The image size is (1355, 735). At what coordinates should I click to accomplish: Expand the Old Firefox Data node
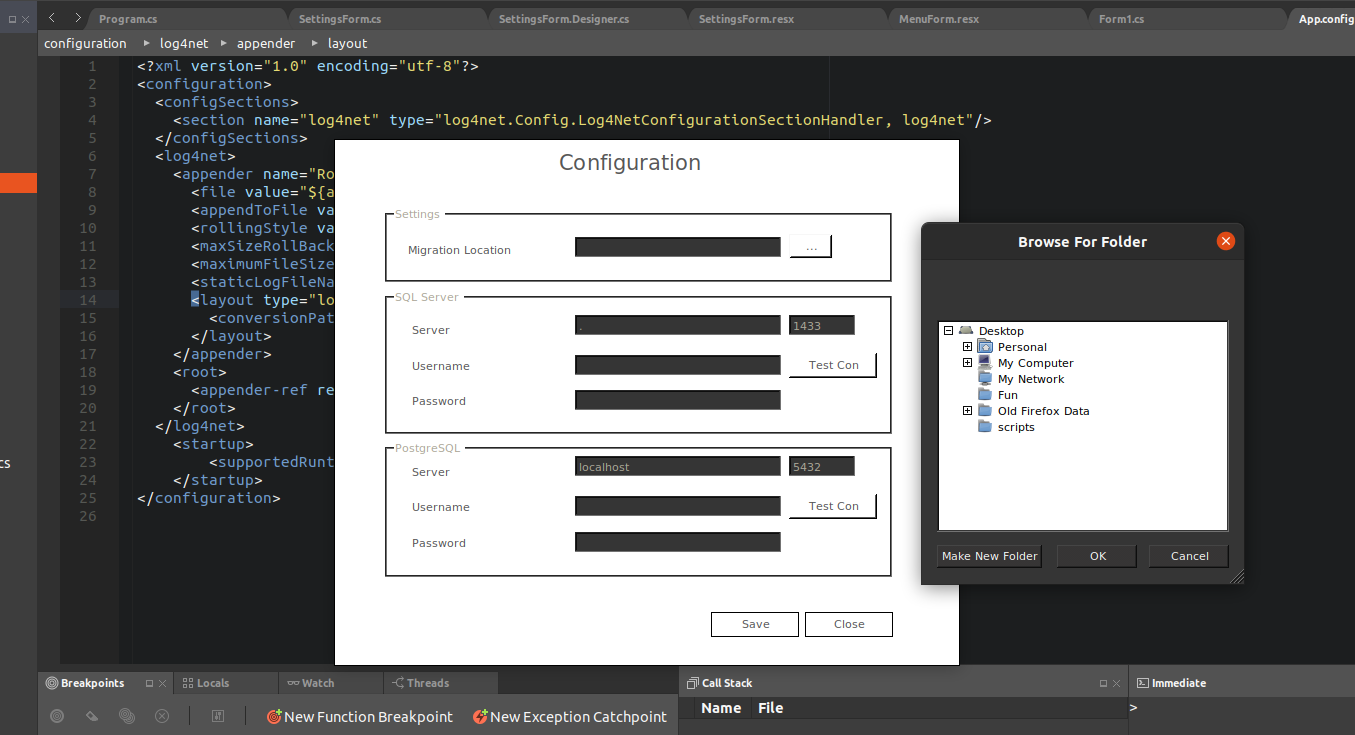tap(967, 411)
